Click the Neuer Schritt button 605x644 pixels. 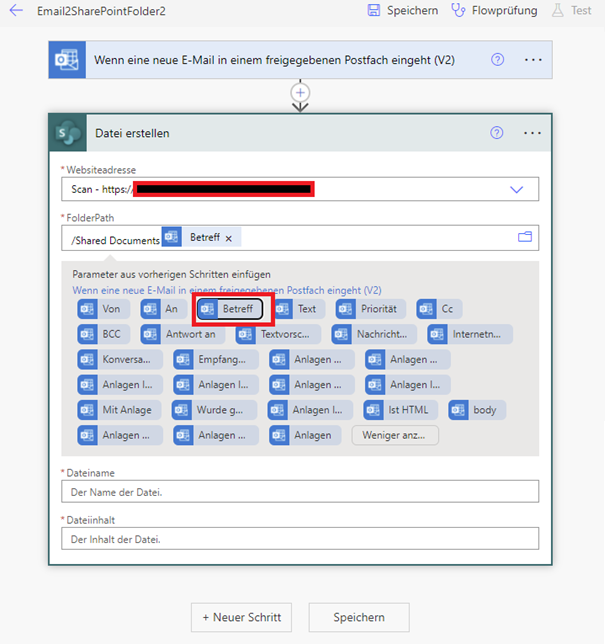click(242, 617)
